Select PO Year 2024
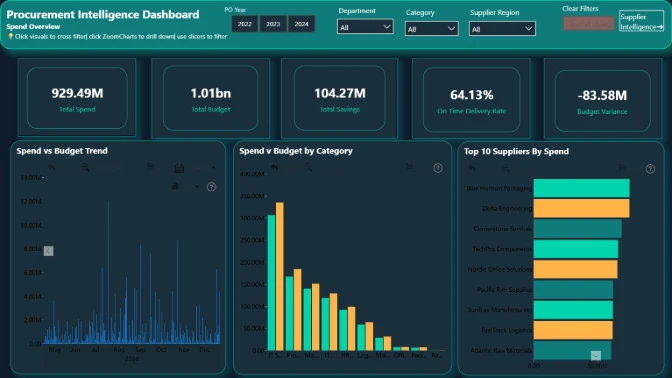Viewport: 672px width, 378px height. pos(301,24)
